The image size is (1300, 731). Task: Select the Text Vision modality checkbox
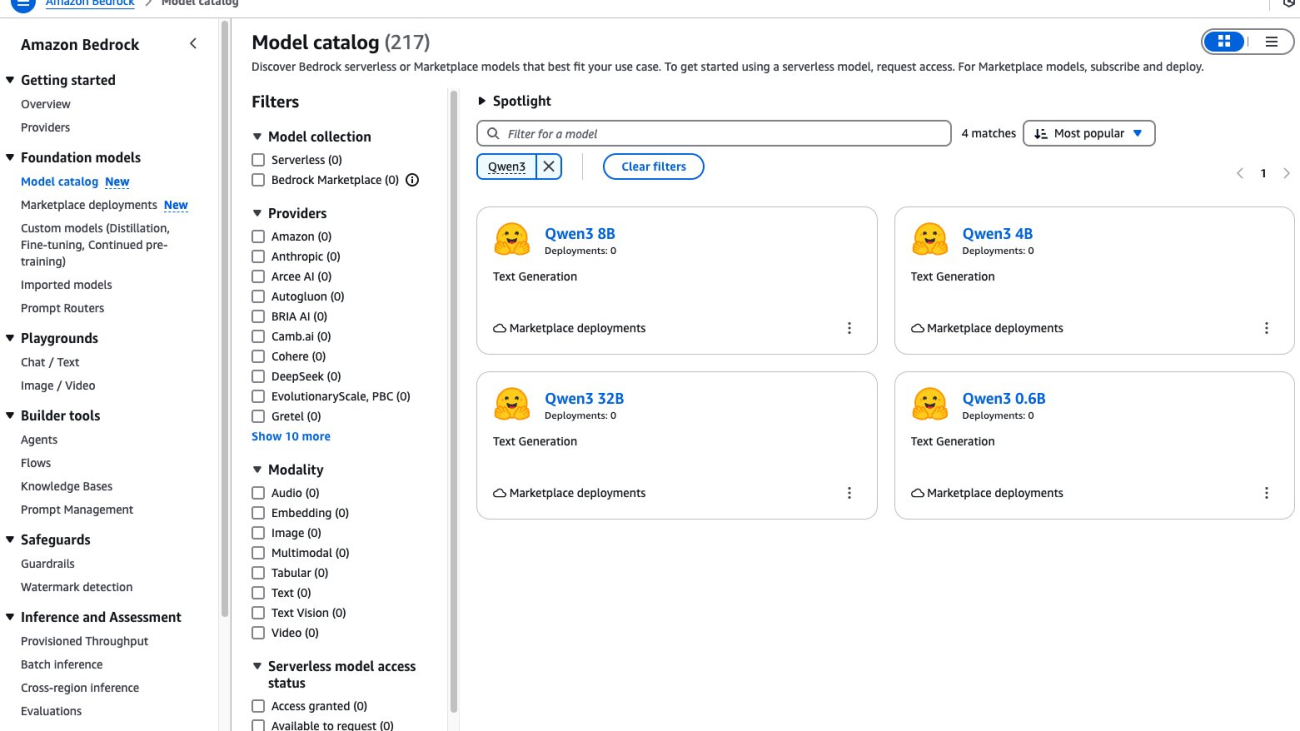point(258,613)
